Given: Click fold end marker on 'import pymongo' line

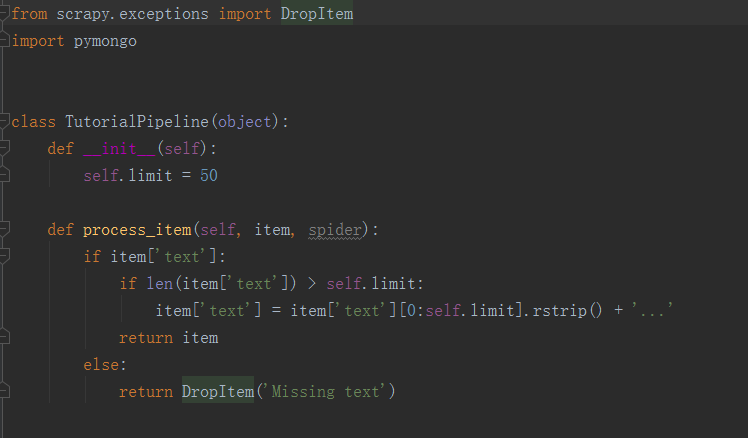Looking at the screenshot, I should [x=4, y=41].
